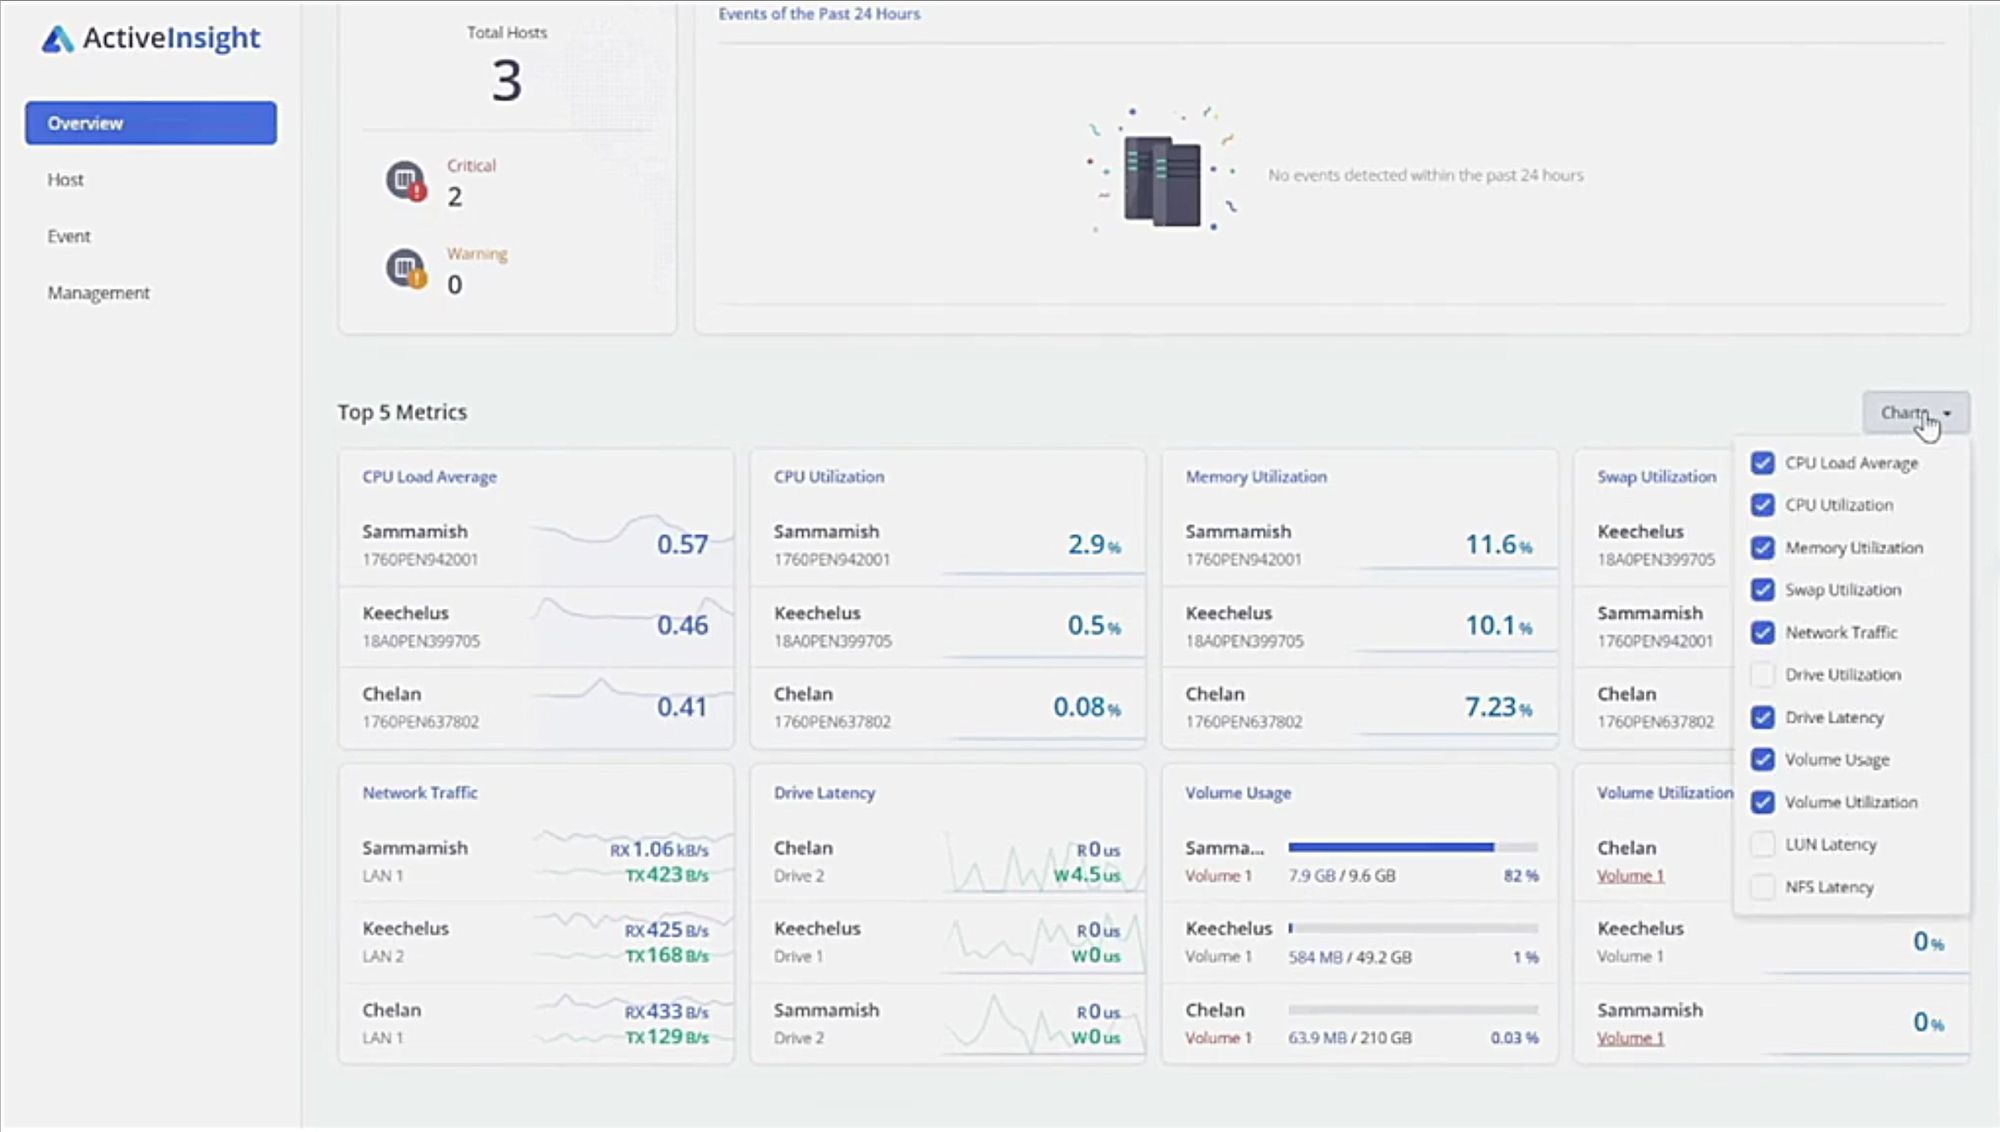Open the Event page
The height and width of the screenshot is (1132, 2000).
click(69, 237)
